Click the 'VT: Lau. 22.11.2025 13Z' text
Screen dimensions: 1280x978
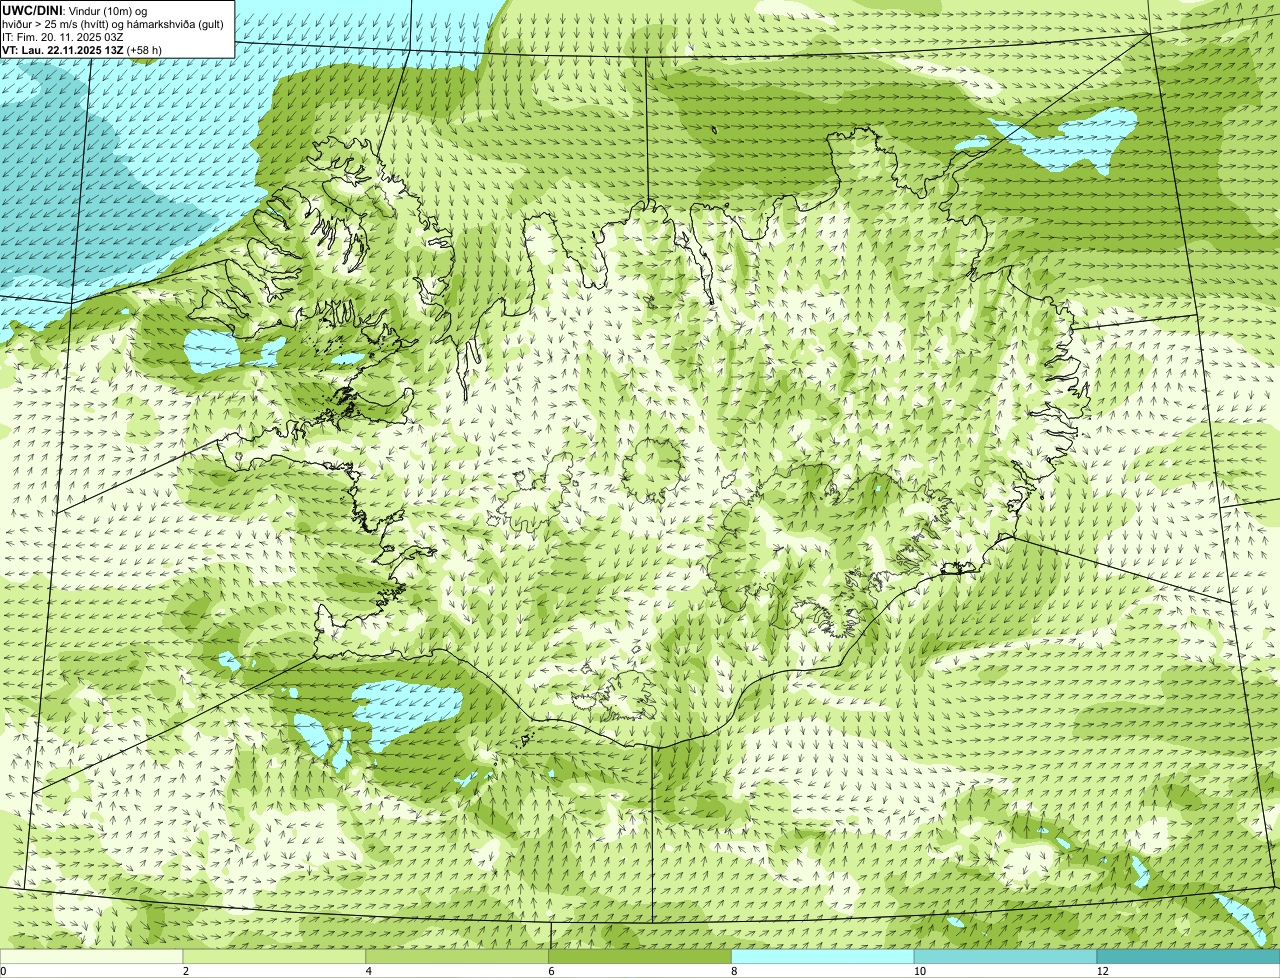coord(63,50)
